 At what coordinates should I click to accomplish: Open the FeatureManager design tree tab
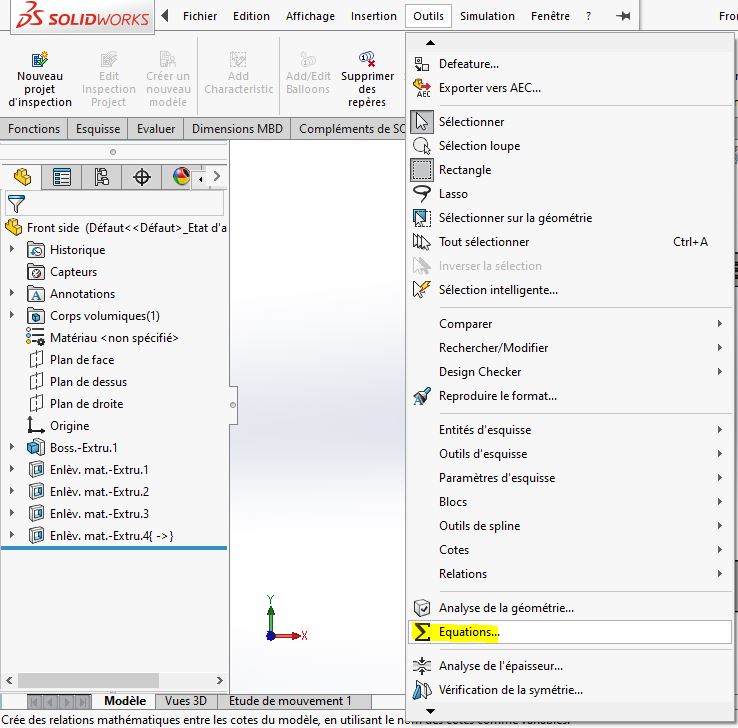pyautogui.click(x=22, y=177)
